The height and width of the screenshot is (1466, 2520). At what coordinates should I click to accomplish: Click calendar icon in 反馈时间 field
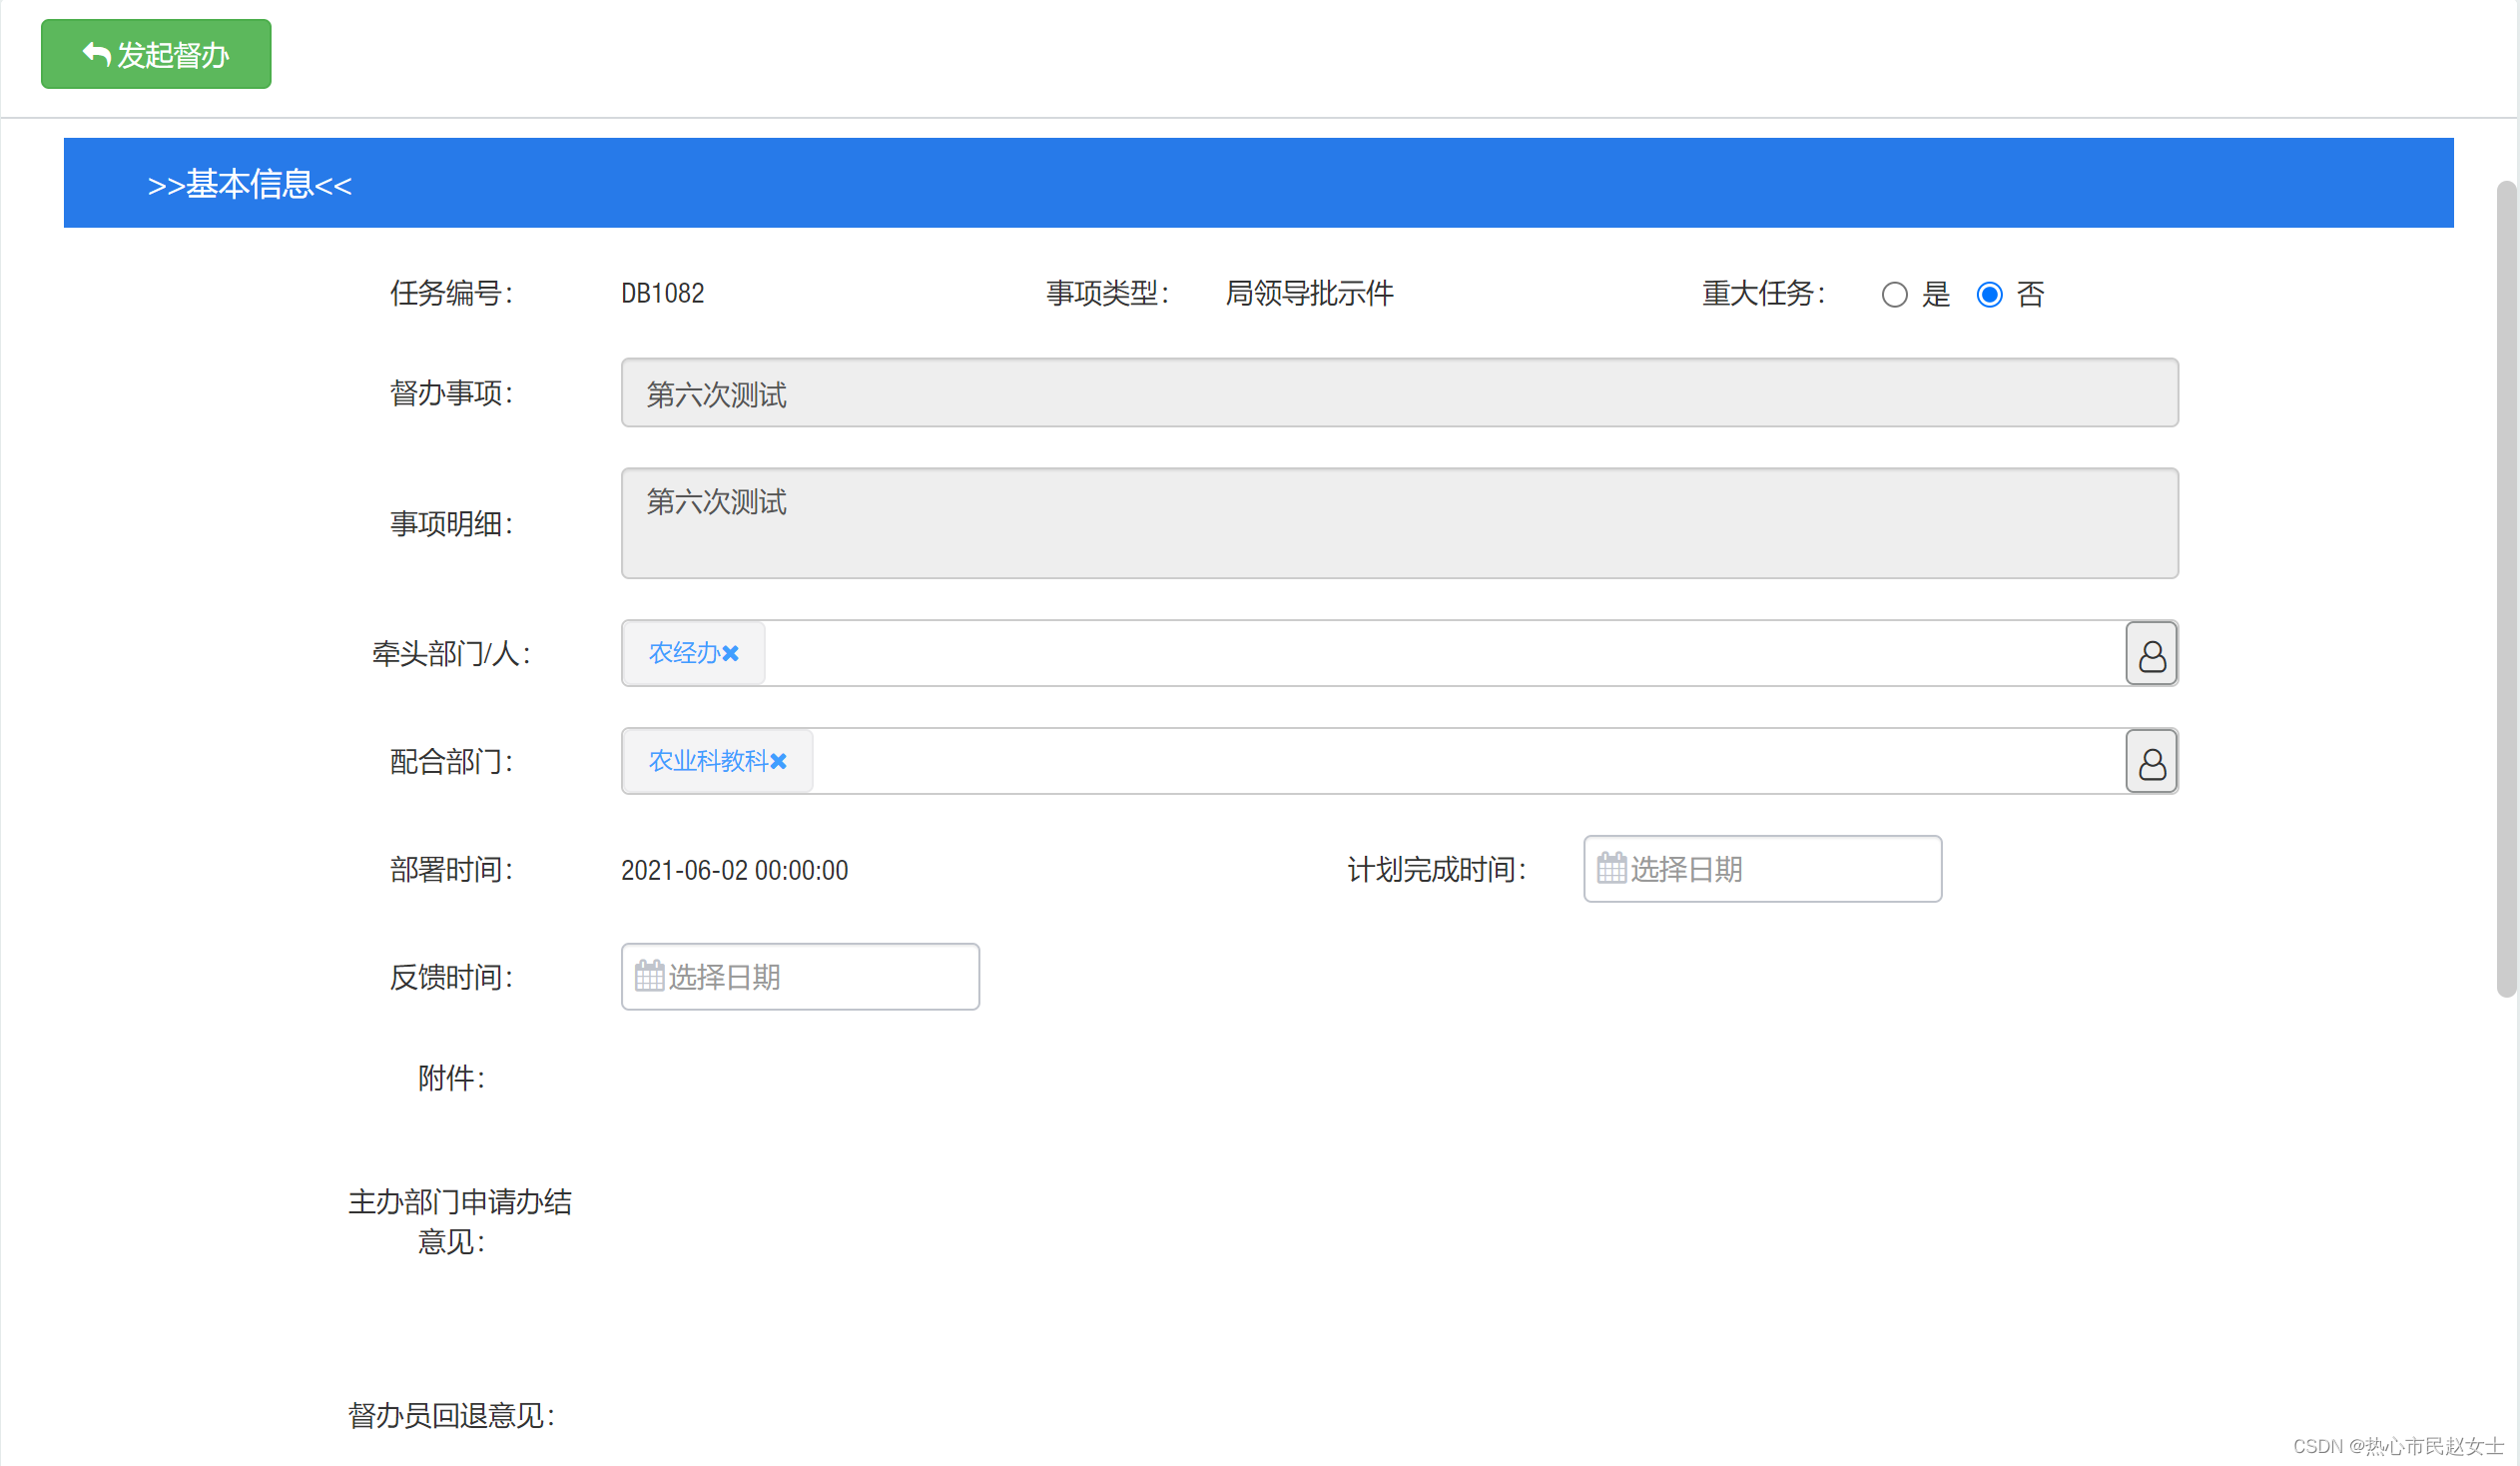click(x=649, y=976)
